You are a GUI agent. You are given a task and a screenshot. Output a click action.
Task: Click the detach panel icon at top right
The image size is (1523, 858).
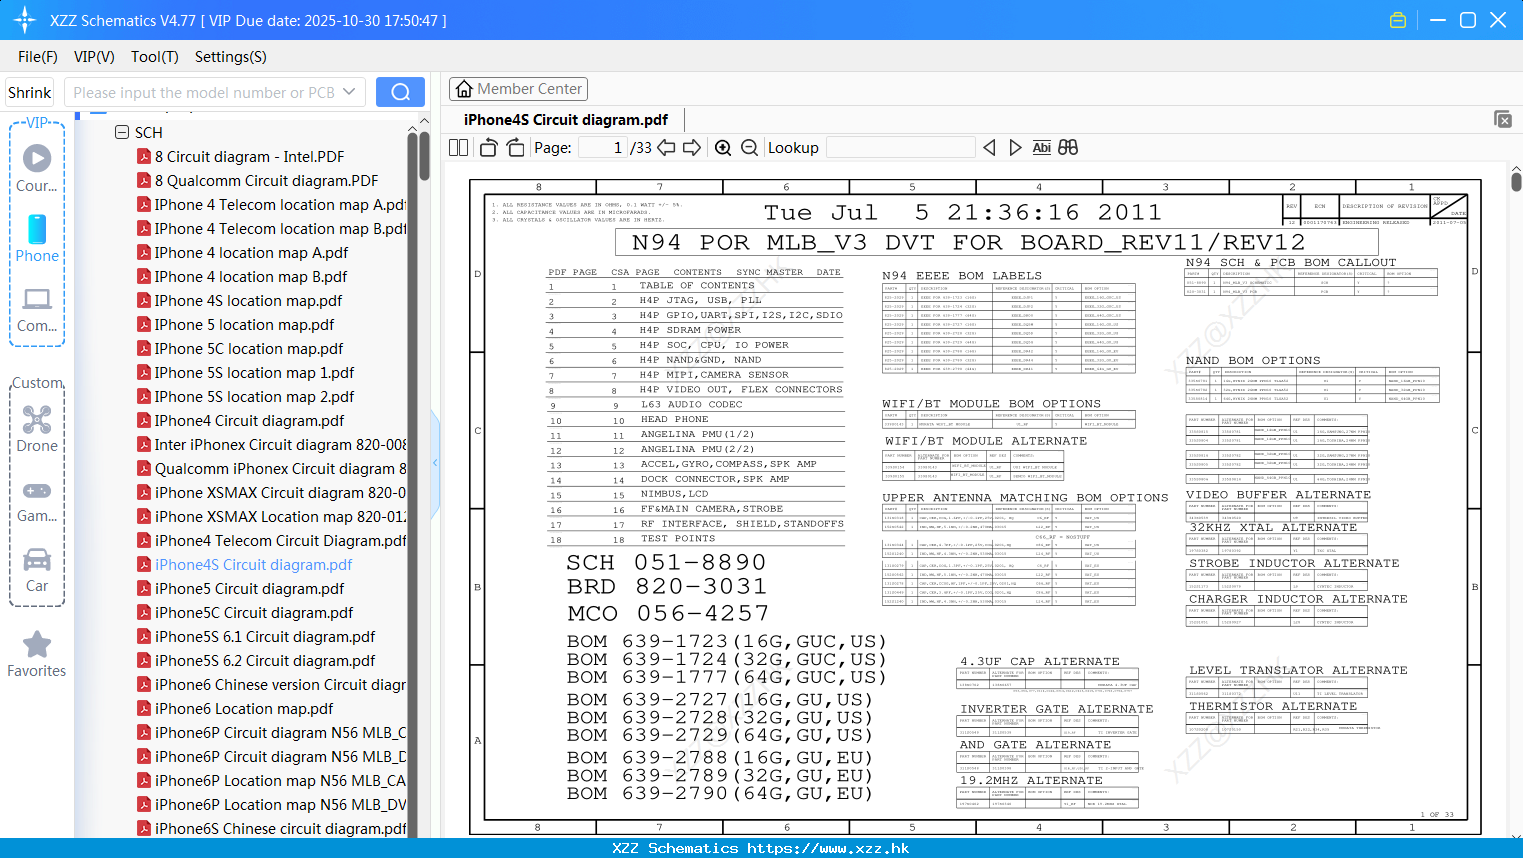click(1503, 119)
